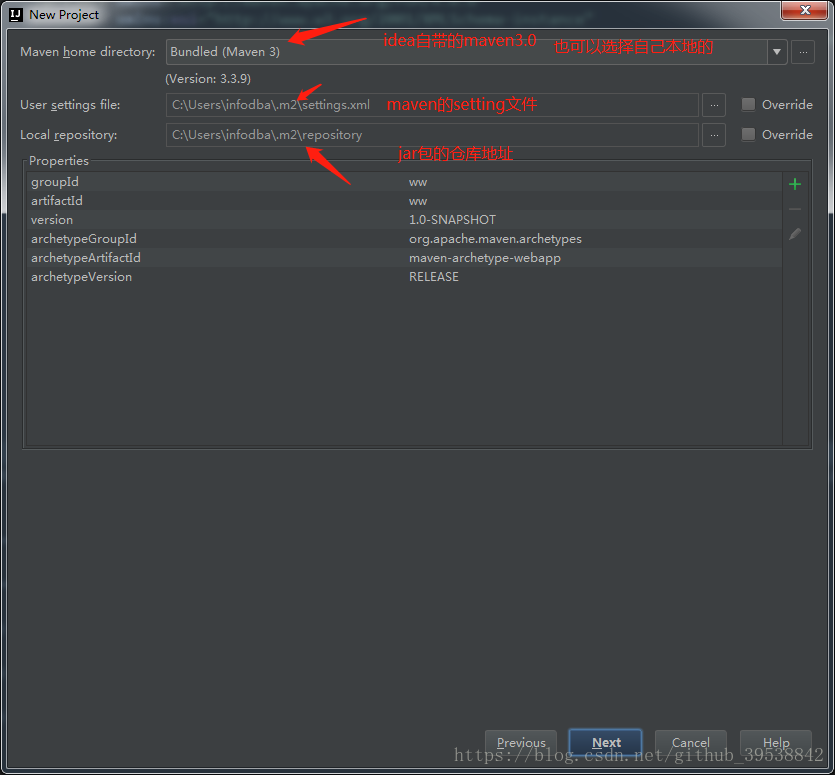This screenshot has width=835, height=775.
Task: Click the maven-archetype-webapp value
Action: click(485, 258)
